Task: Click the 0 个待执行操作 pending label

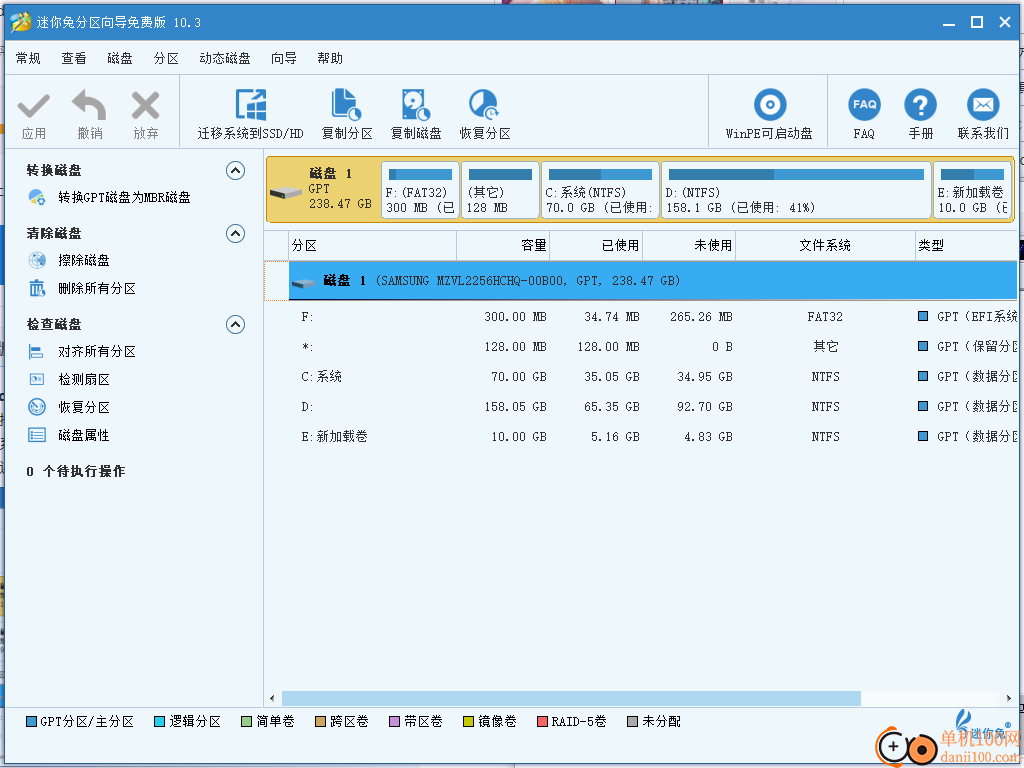Action: [x=76, y=472]
